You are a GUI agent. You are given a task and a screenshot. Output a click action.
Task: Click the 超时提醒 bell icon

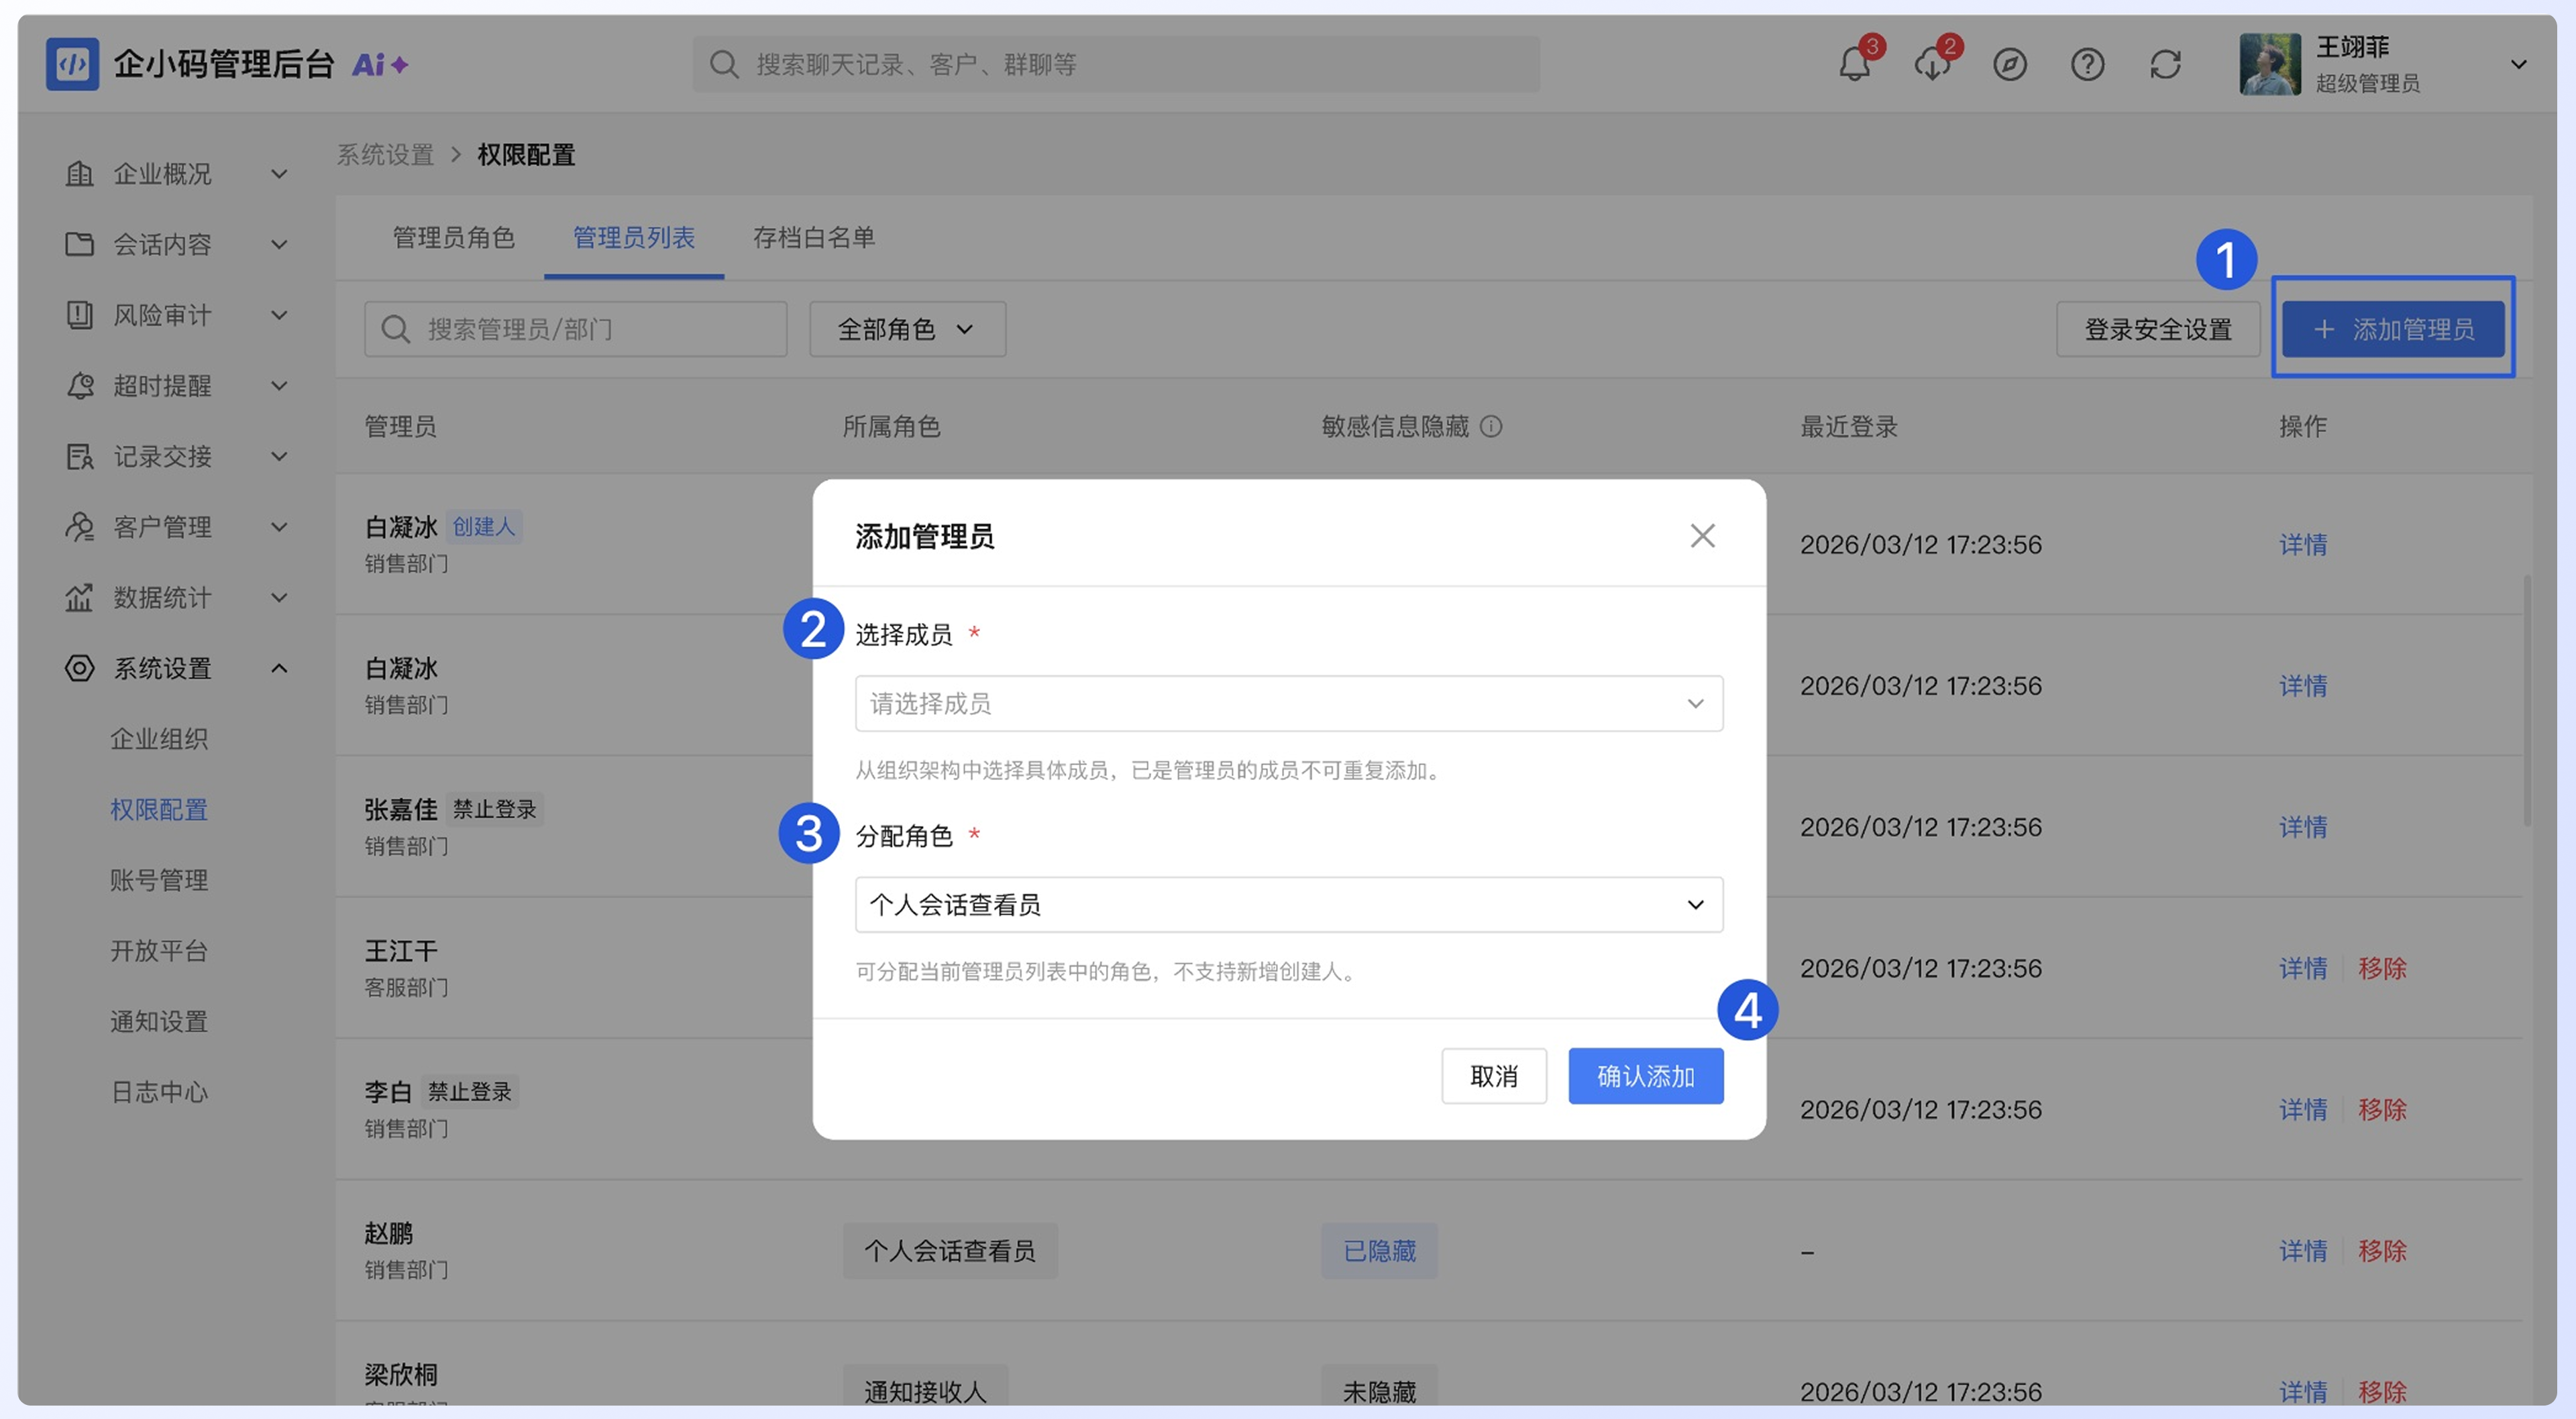click(79, 386)
